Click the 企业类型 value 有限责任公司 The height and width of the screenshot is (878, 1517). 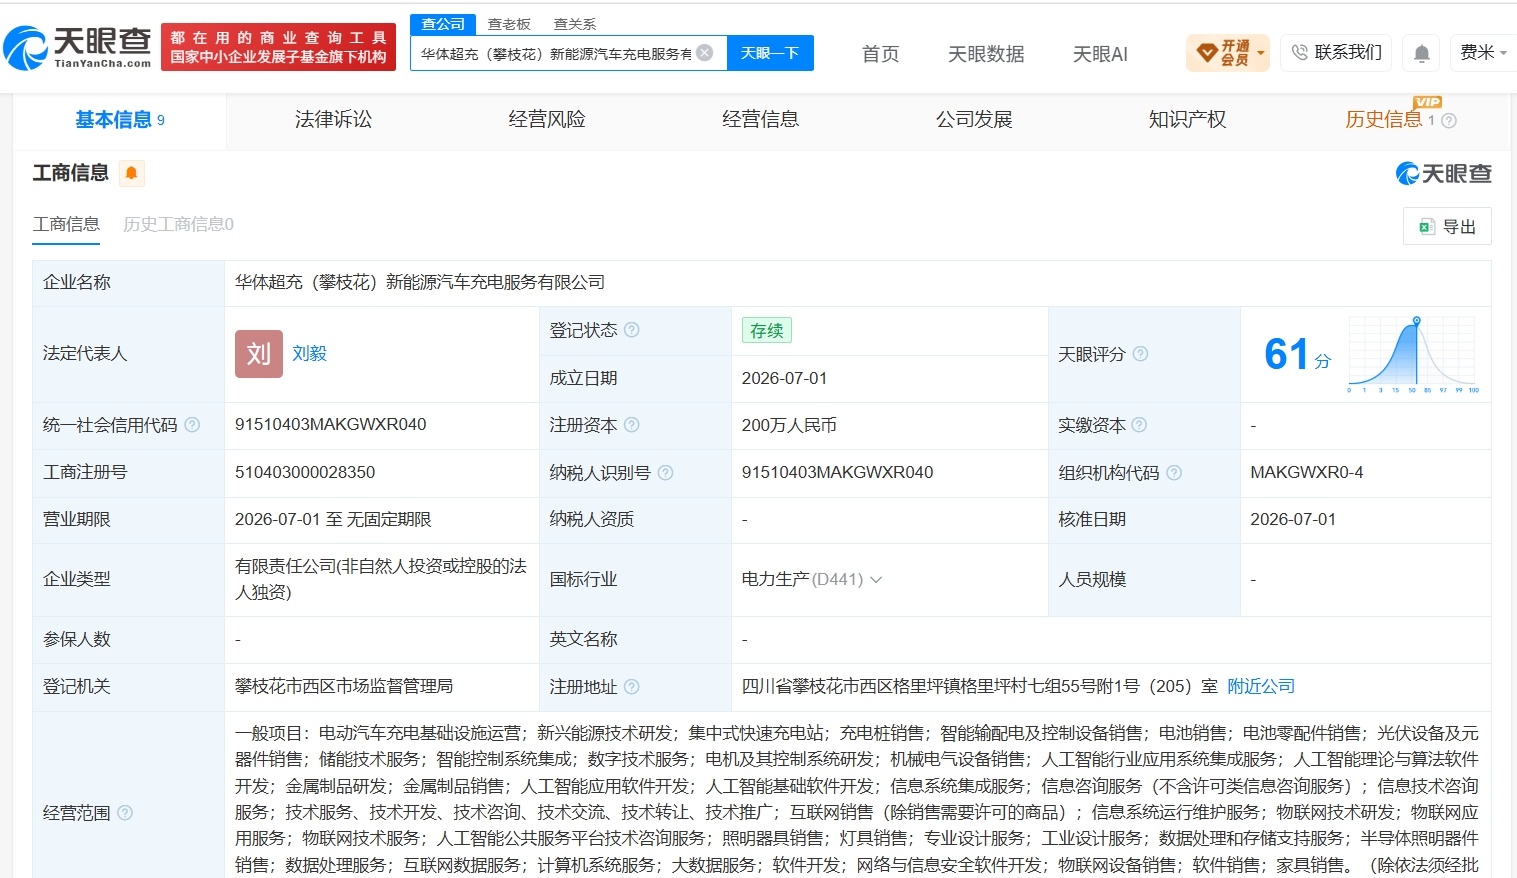click(x=381, y=579)
